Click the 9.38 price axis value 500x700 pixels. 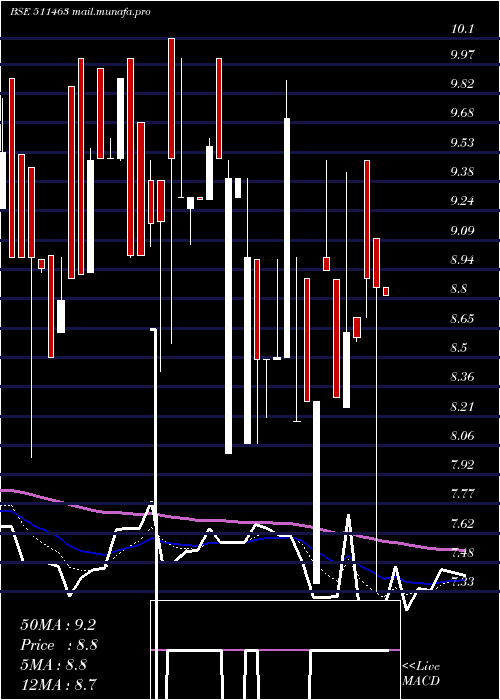463,171
